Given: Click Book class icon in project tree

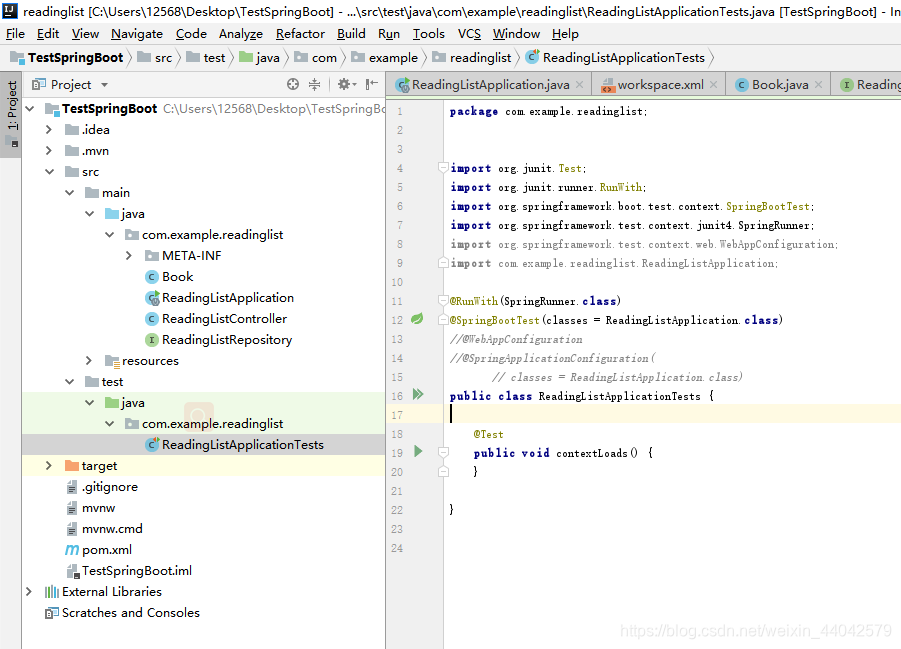Looking at the screenshot, I should (x=152, y=277).
